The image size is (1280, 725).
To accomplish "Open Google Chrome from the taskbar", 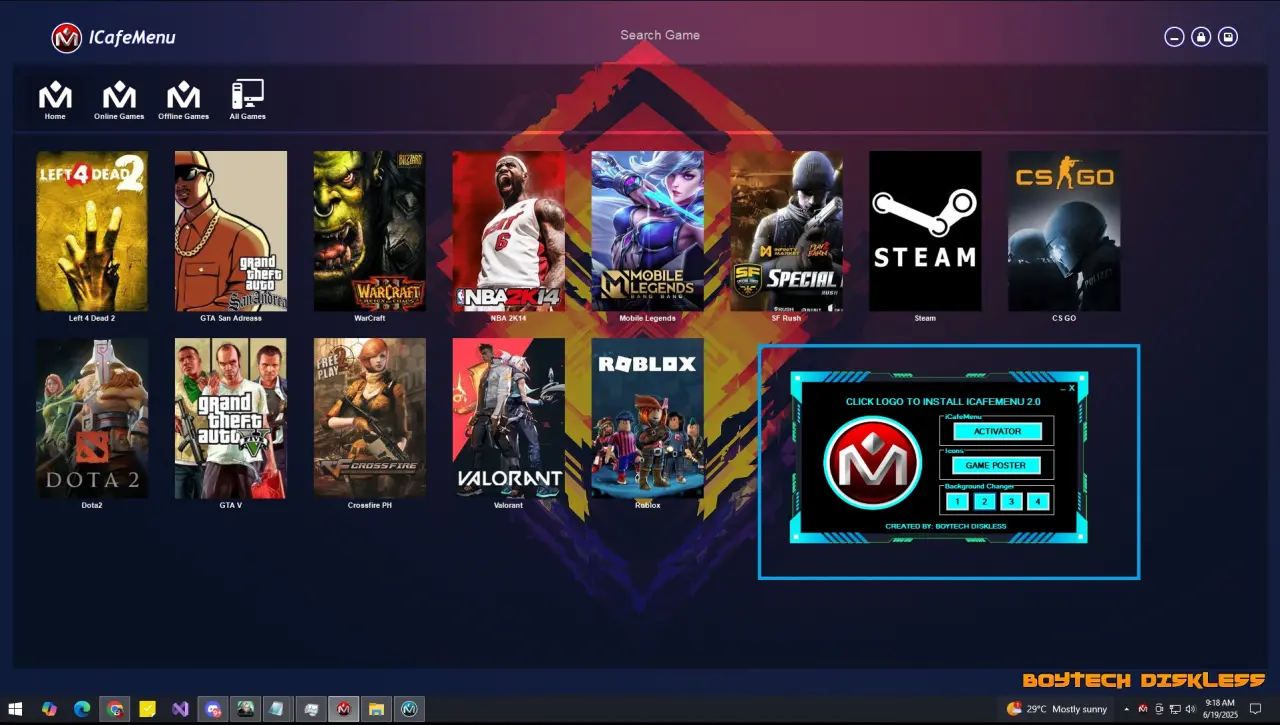I will tap(115, 709).
